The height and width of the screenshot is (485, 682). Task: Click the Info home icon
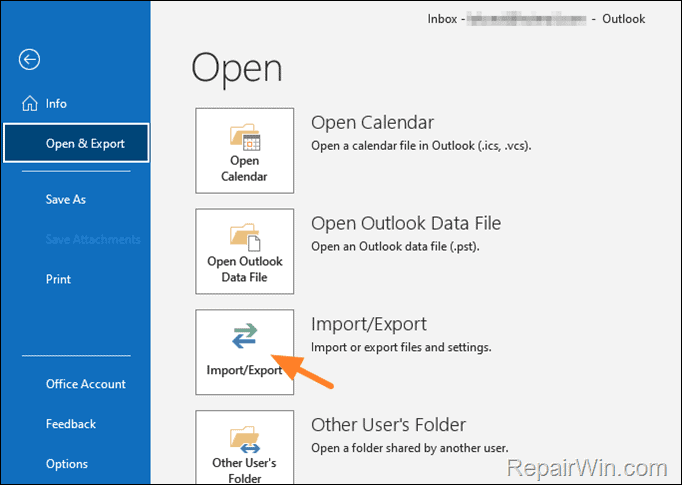coord(30,104)
